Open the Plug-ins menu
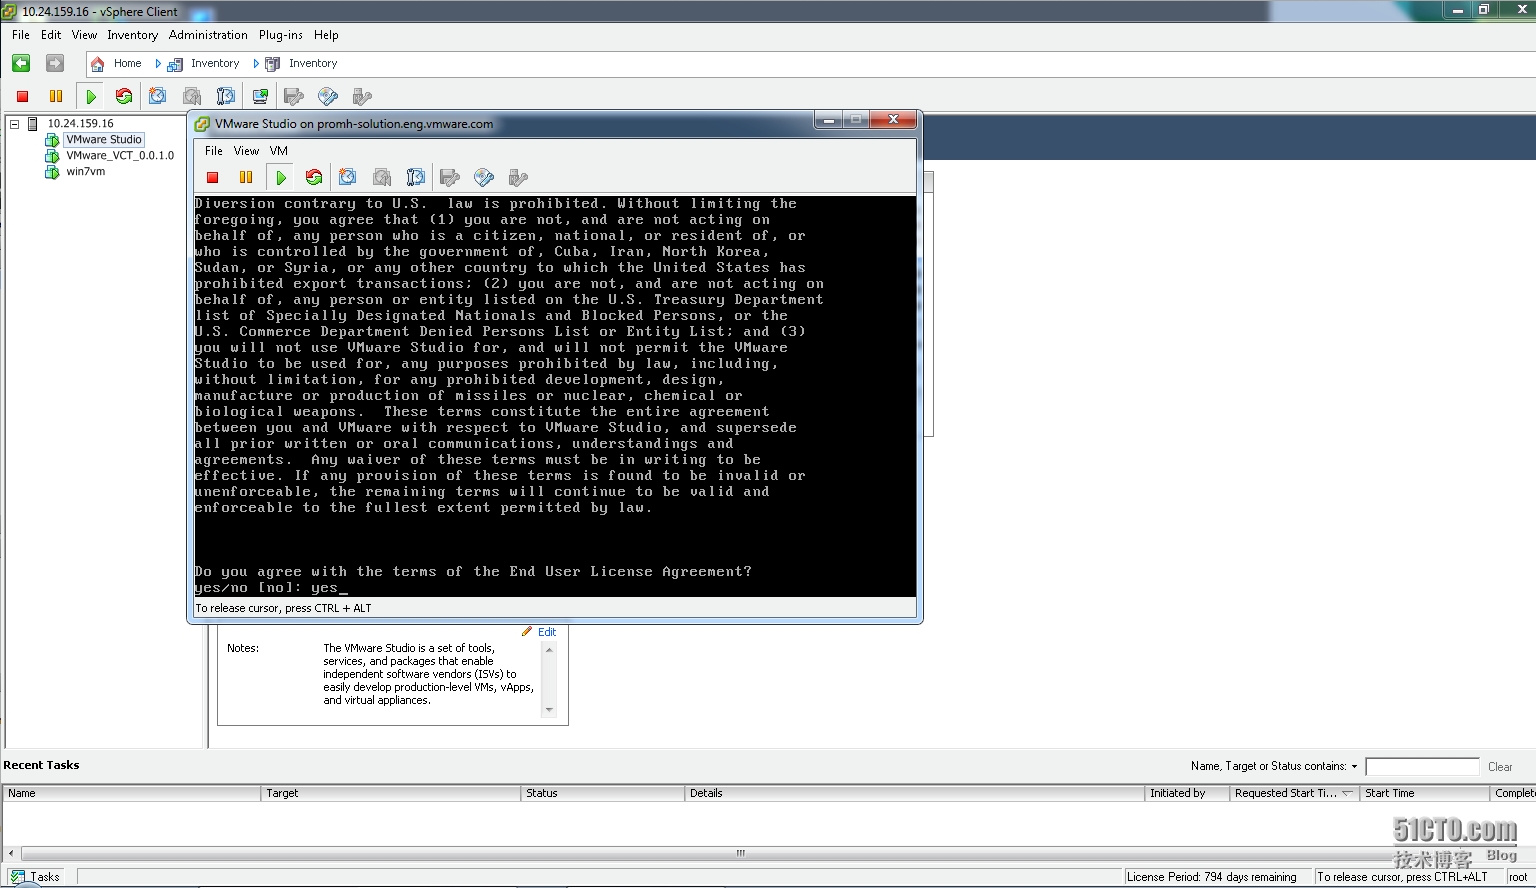Viewport: 1536px width, 888px height. point(281,35)
